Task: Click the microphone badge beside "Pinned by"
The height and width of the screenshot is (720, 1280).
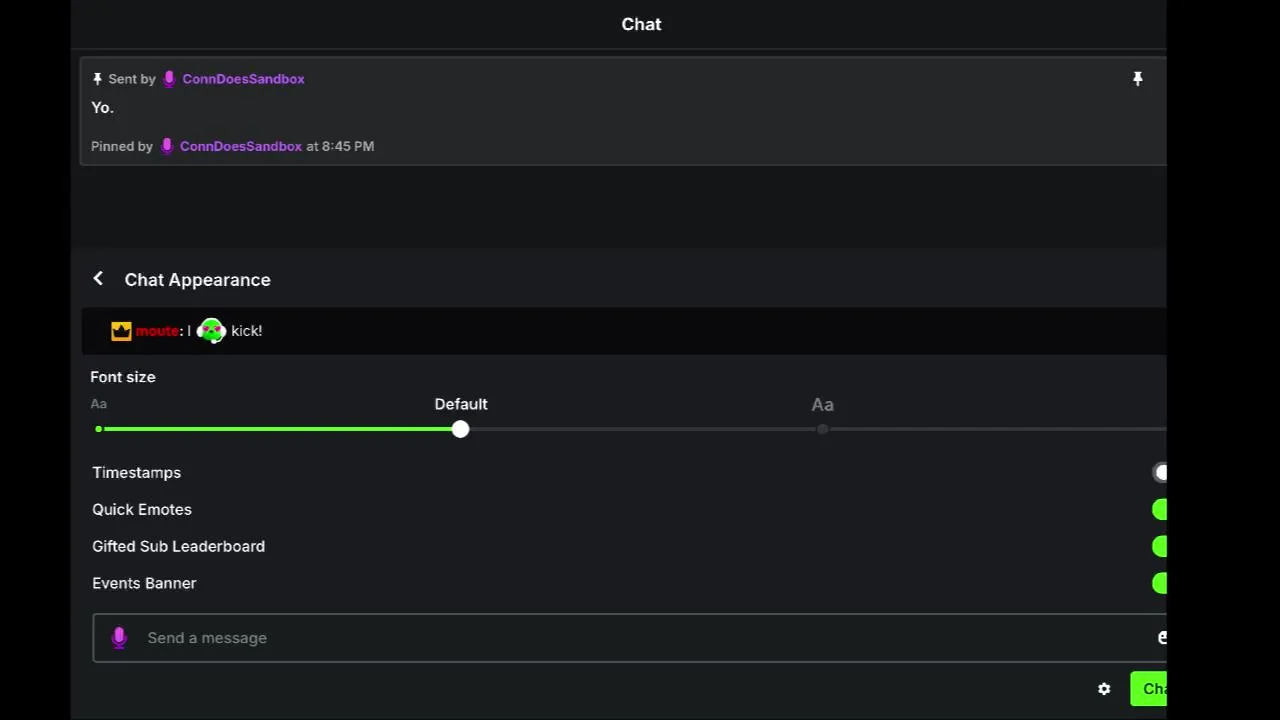Action: [167, 146]
